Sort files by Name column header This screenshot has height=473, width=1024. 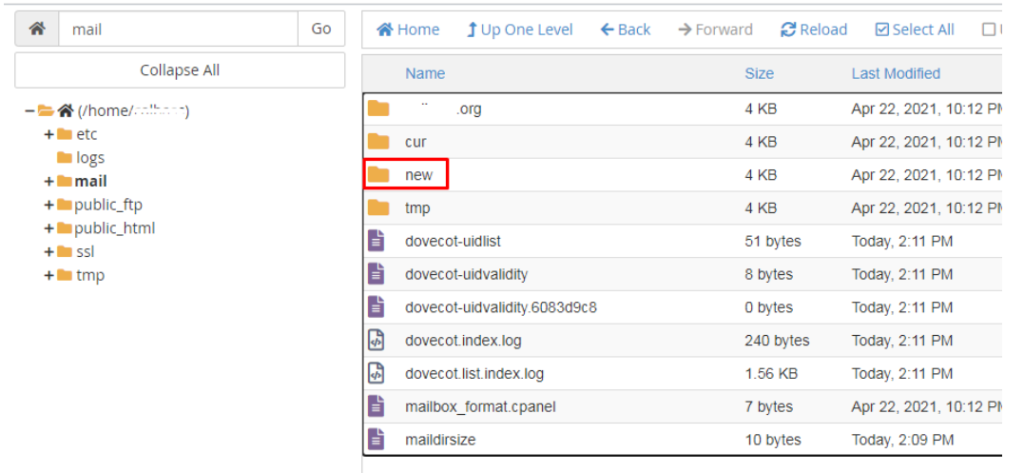(x=425, y=73)
